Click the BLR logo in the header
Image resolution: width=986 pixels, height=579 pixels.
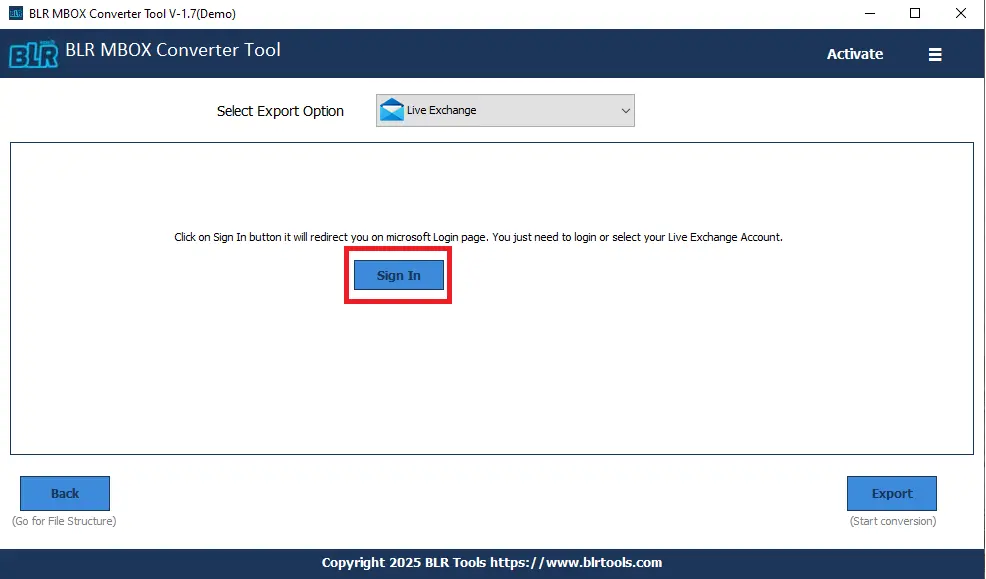[33, 54]
